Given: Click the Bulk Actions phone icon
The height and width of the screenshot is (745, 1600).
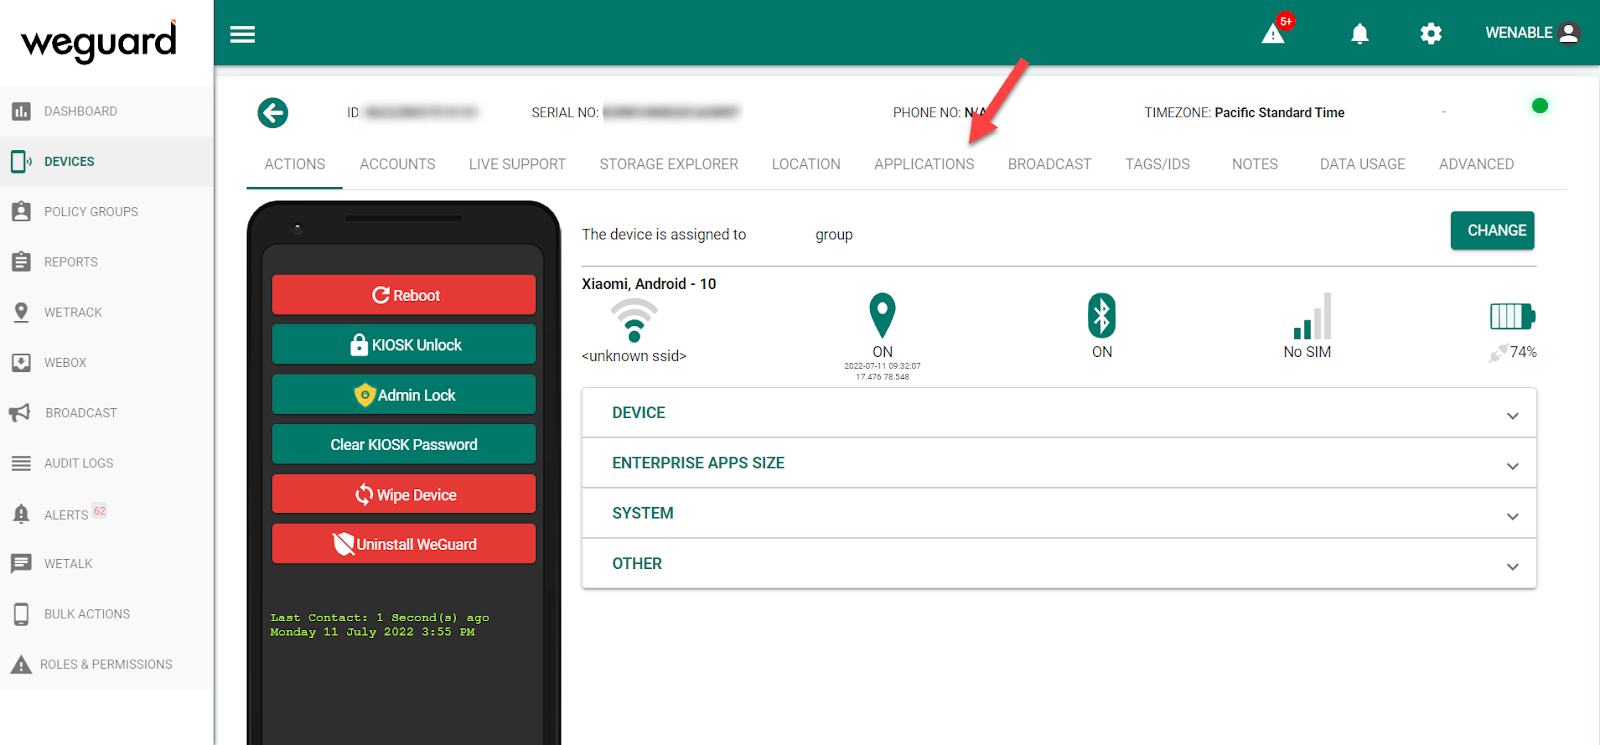Looking at the screenshot, I should pos(21,614).
